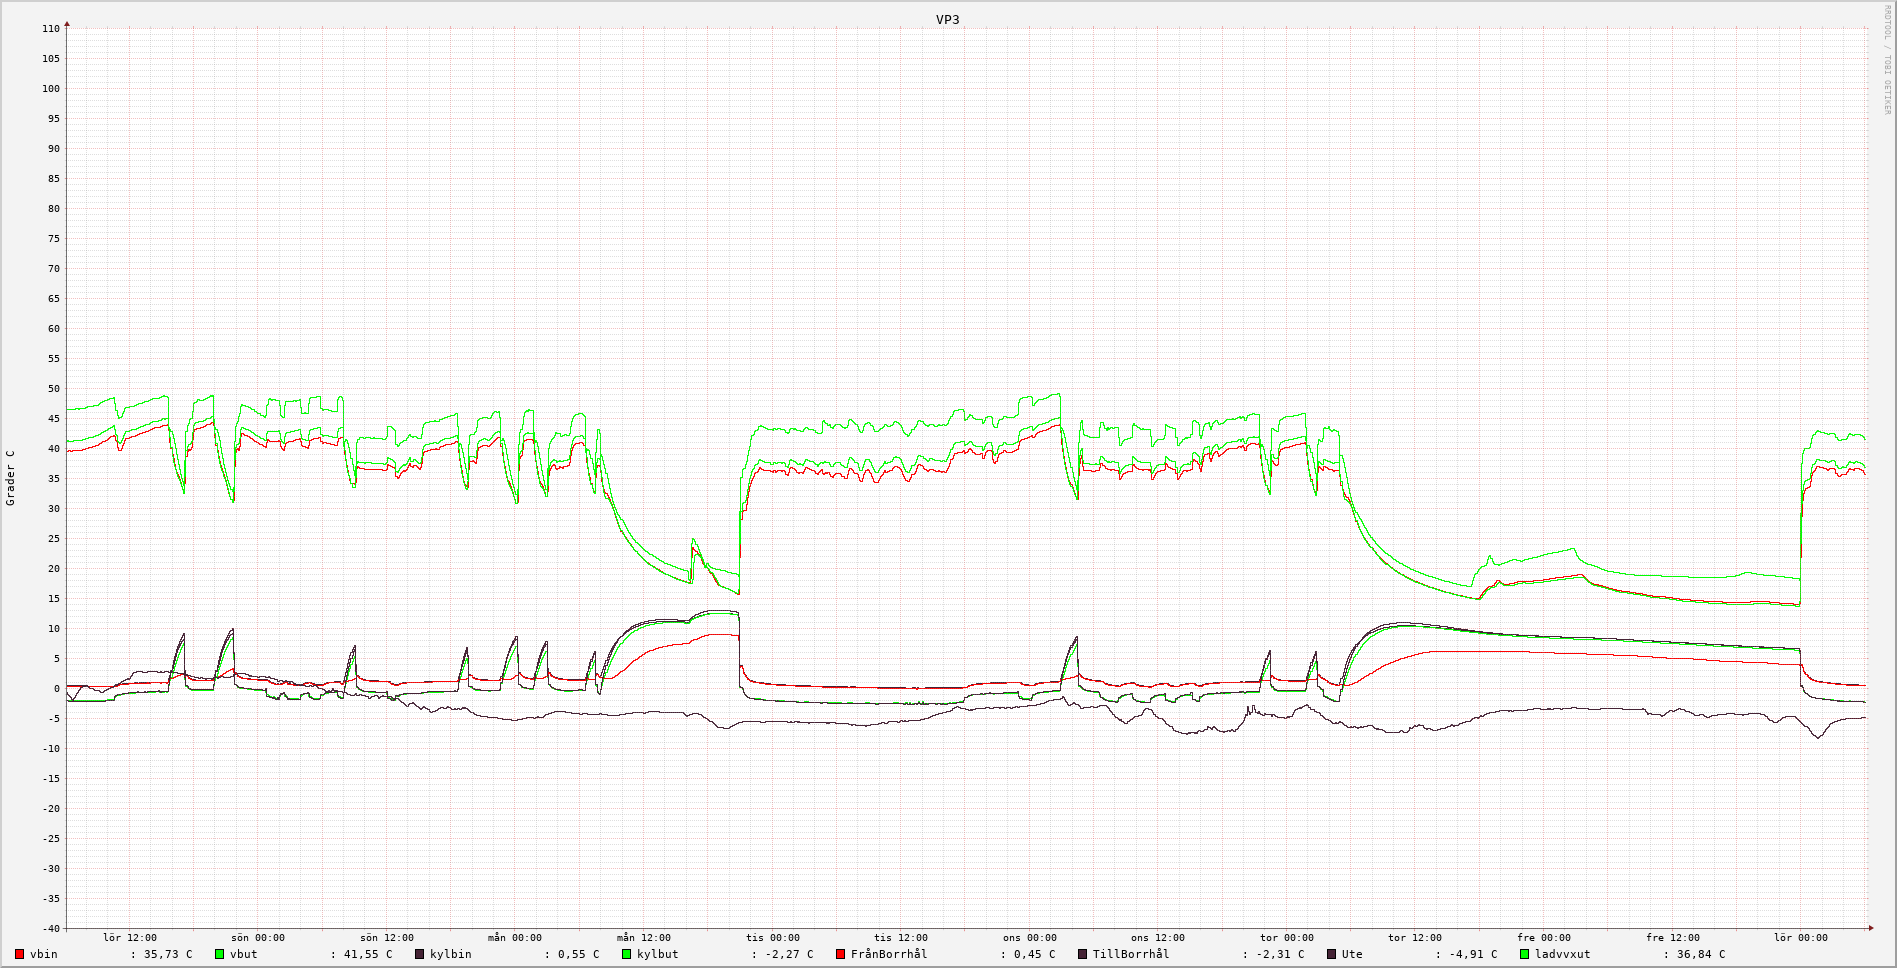Viewport: 1897px width, 968px height.
Task: Click the dark TillBorrhål legend swatch
Action: [1082, 954]
